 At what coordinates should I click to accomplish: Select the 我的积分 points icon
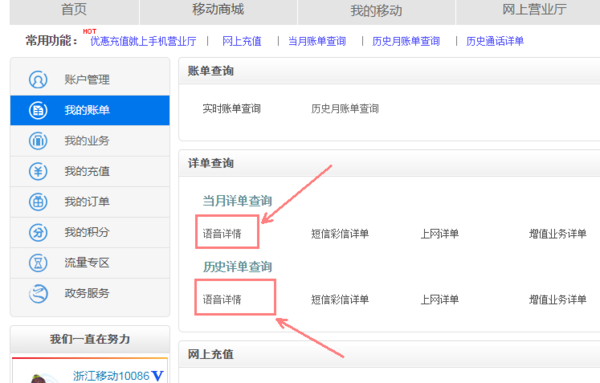pyautogui.click(x=38, y=232)
